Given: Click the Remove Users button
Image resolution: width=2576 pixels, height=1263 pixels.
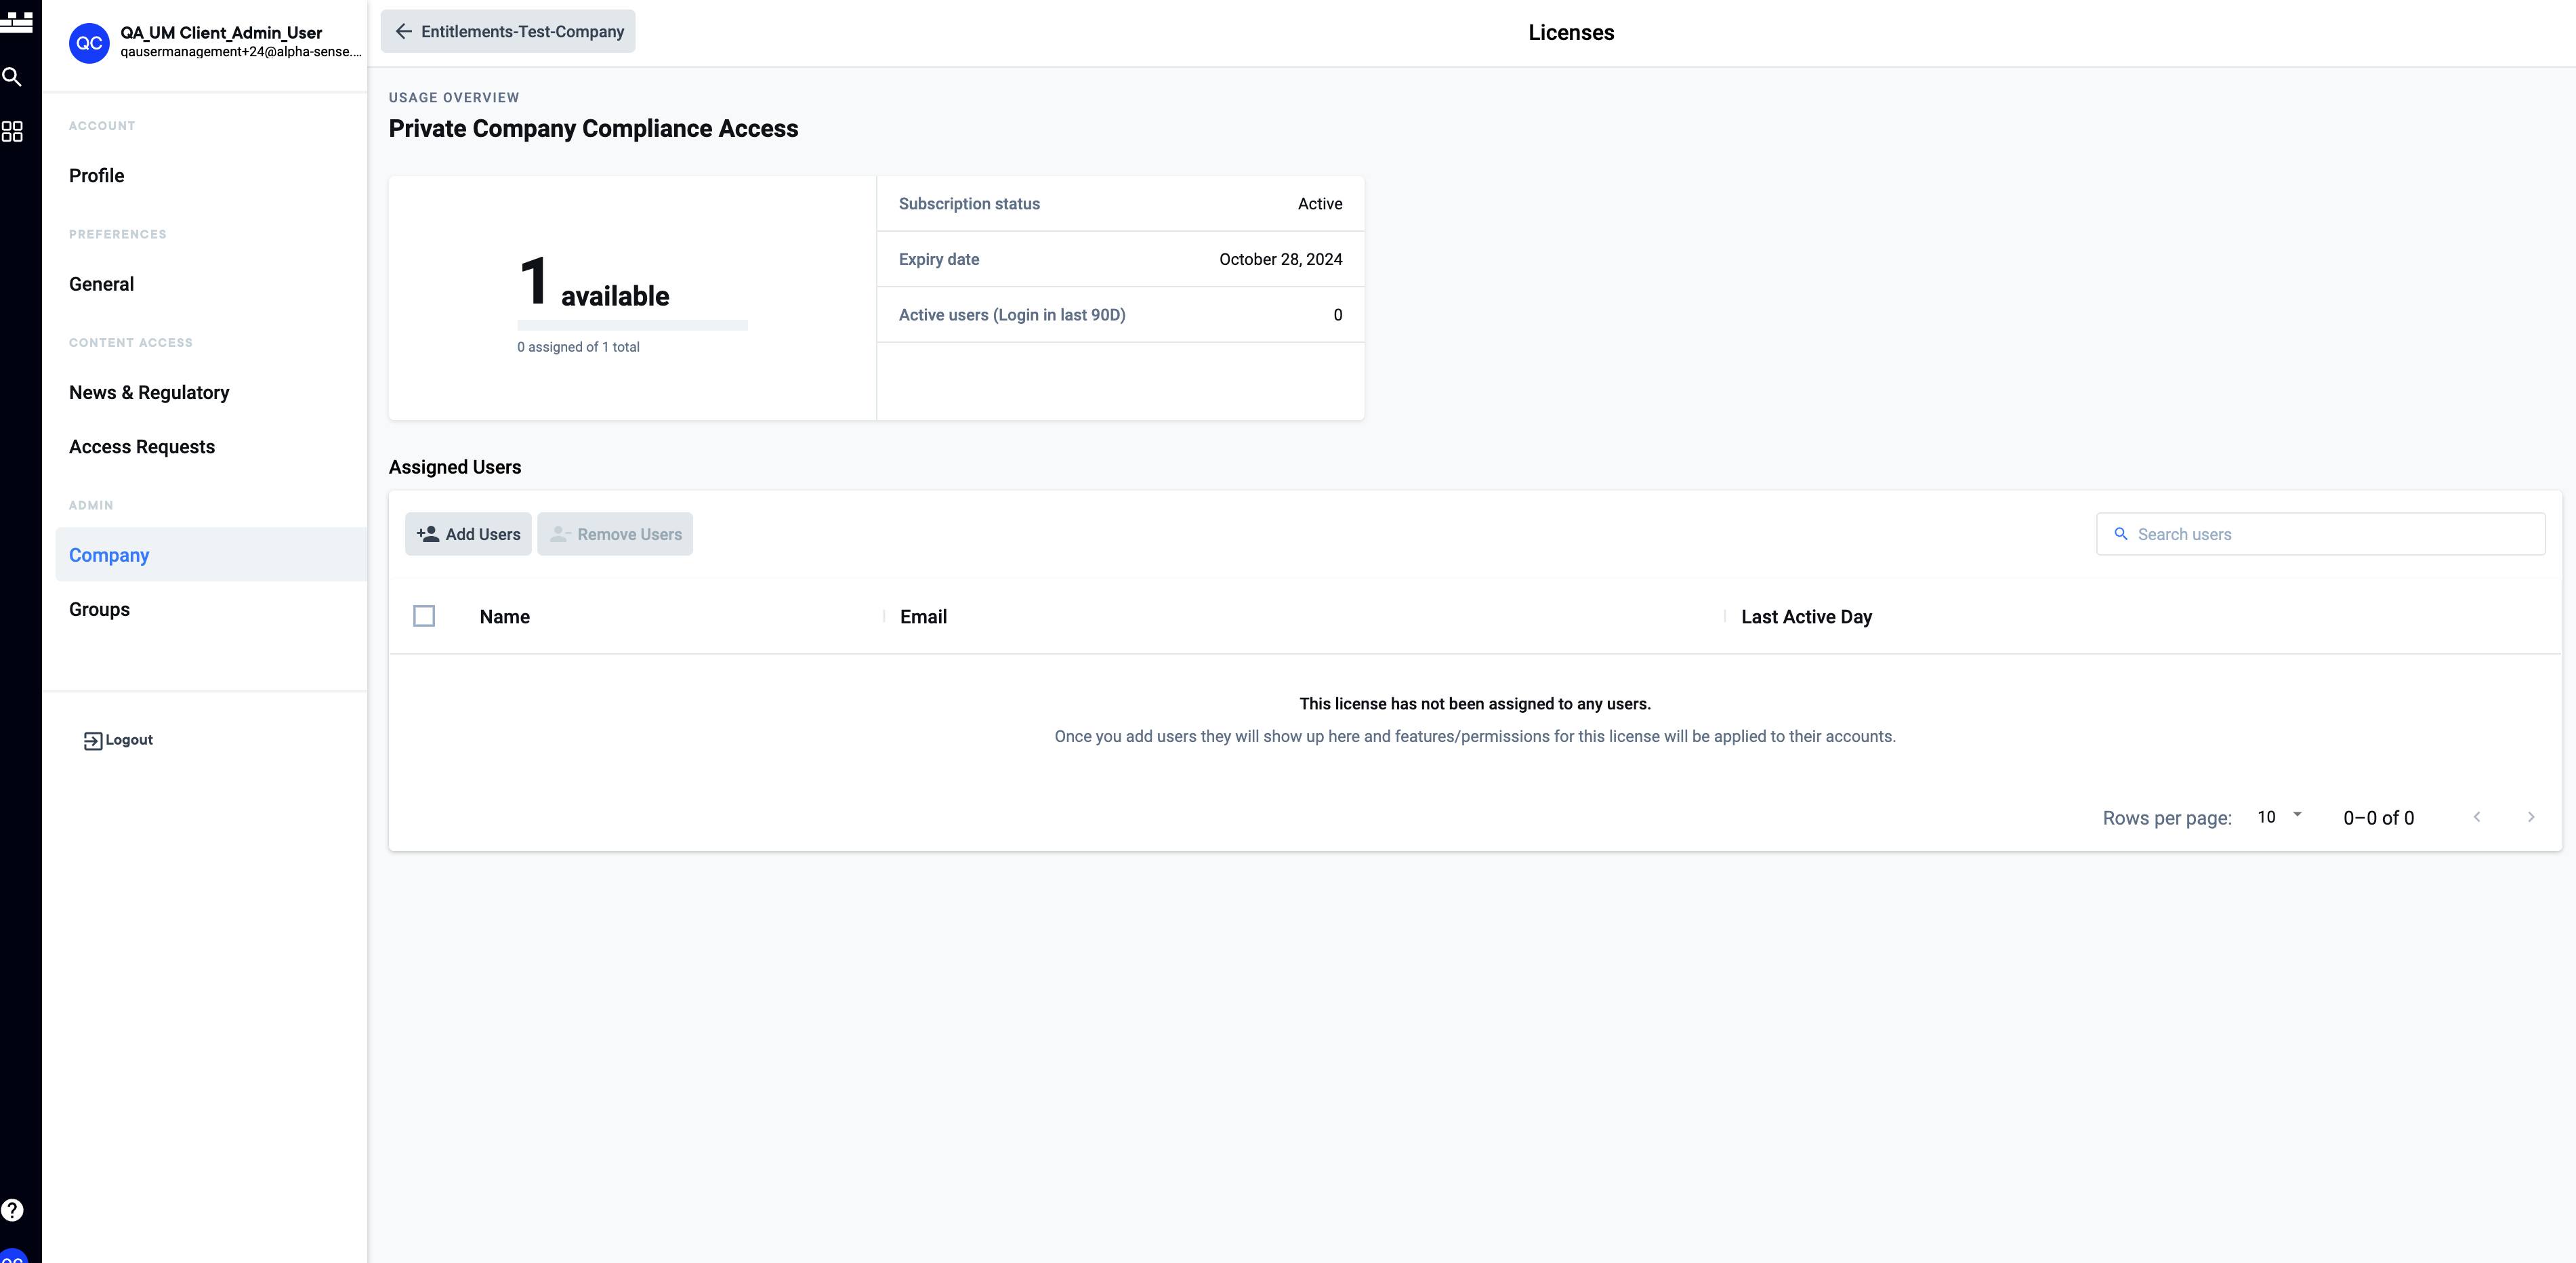Looking at the screenshot, I should pos(615,534).
